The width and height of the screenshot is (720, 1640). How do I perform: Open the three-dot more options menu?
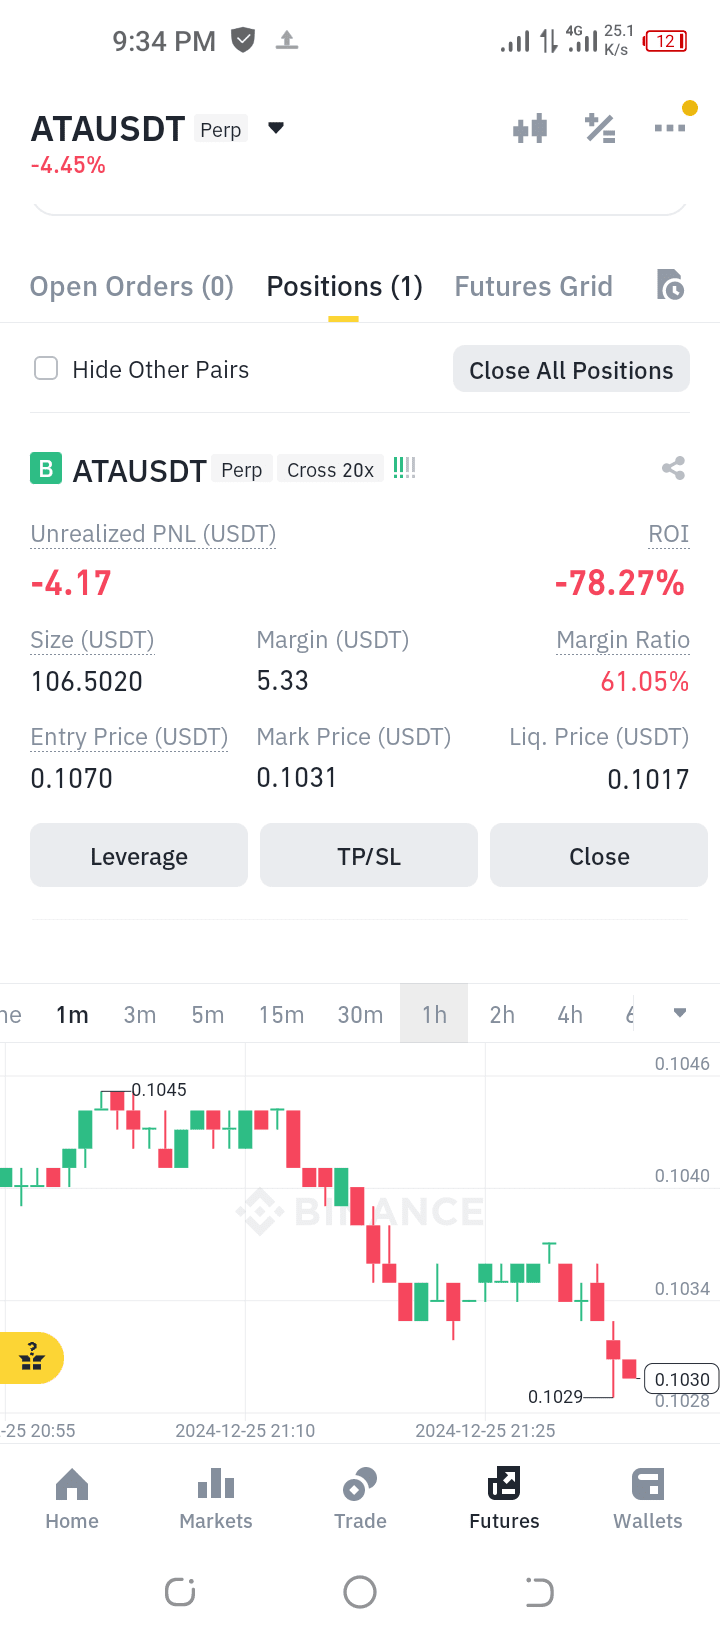tap(670, 128)
